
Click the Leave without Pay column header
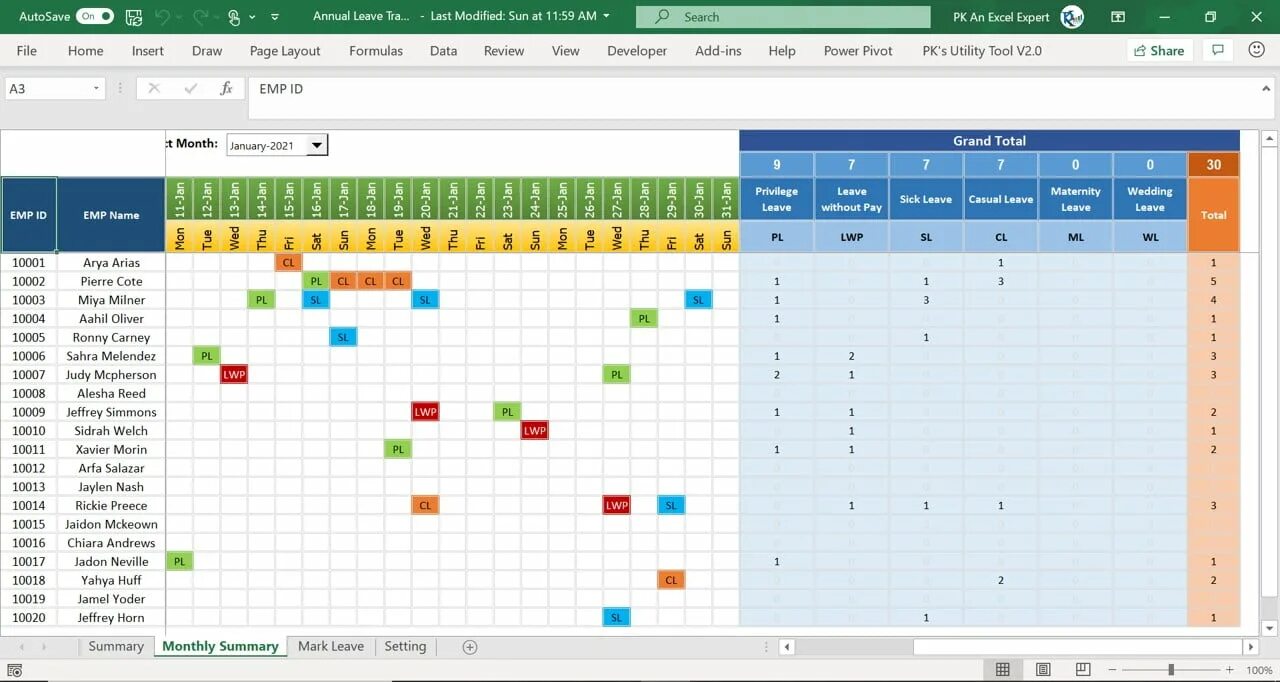coord(851,199)
